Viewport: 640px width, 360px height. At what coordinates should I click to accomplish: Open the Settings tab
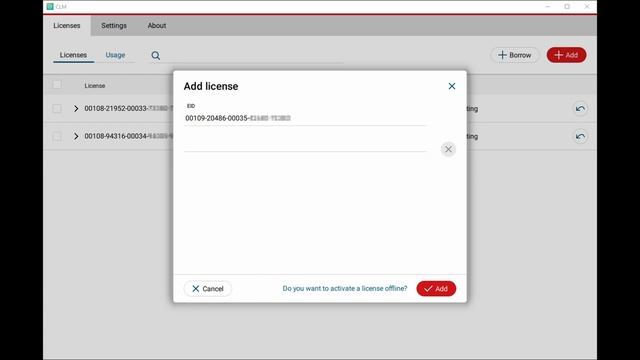click(114, 26)
